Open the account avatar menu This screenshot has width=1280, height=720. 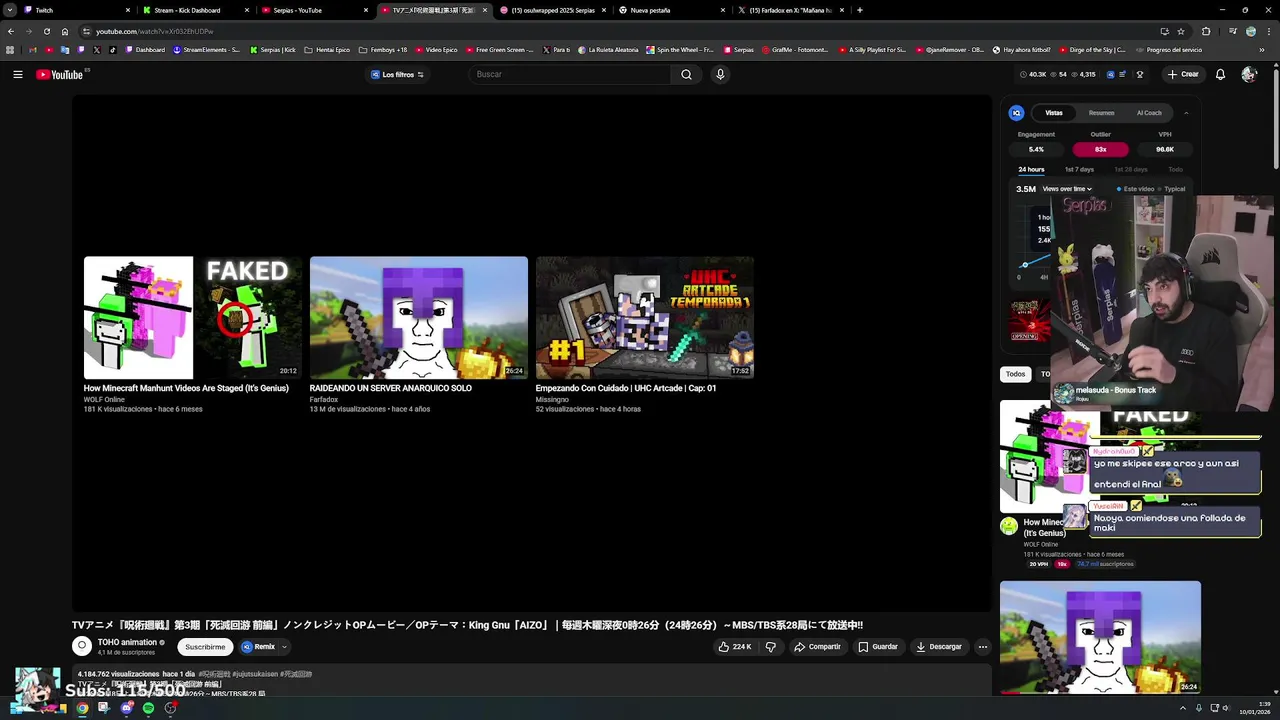1248,74
